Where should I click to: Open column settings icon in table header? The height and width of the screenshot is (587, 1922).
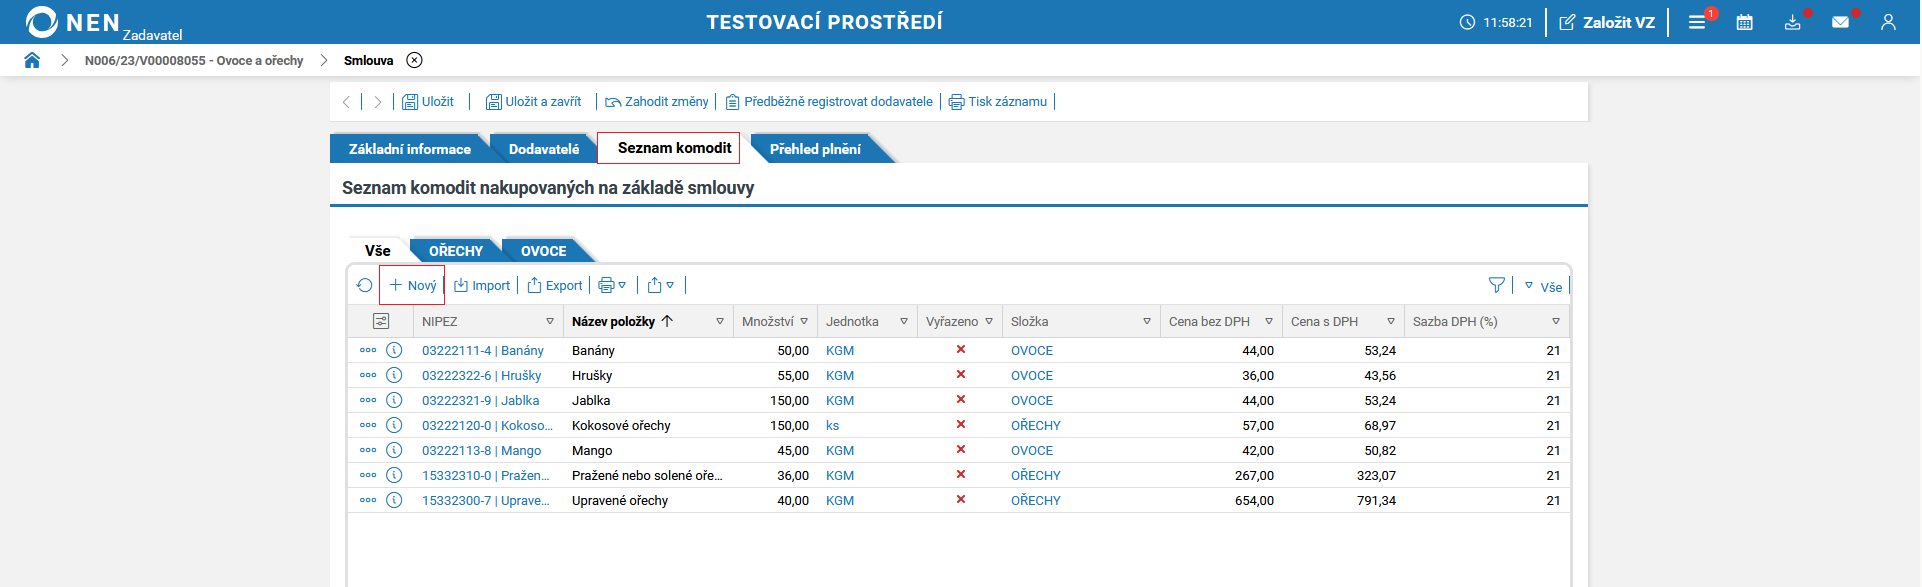[380, 322]
